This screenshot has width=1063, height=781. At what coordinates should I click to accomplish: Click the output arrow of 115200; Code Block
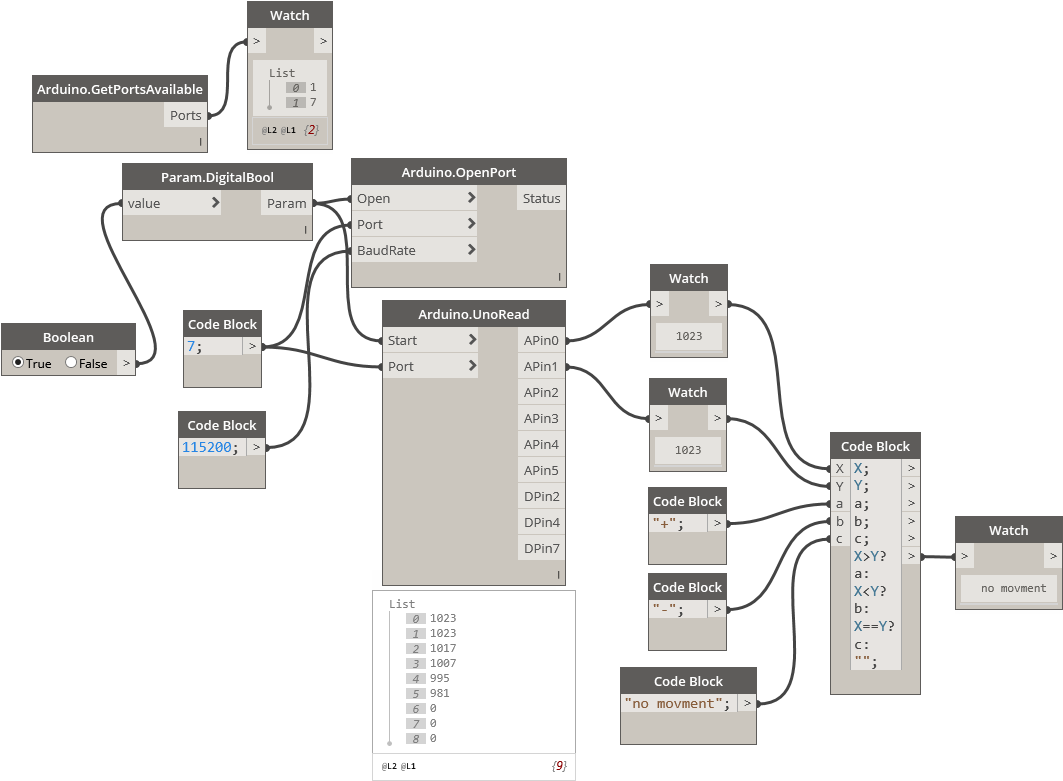(x=256, y=447)
